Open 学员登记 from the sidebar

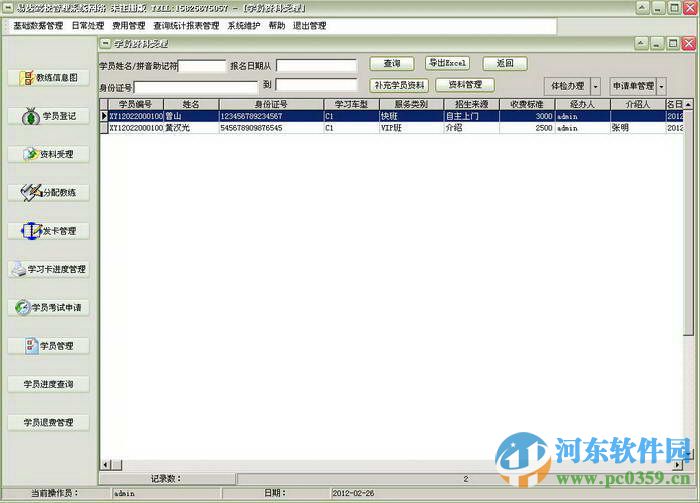(x=48, y=116)
